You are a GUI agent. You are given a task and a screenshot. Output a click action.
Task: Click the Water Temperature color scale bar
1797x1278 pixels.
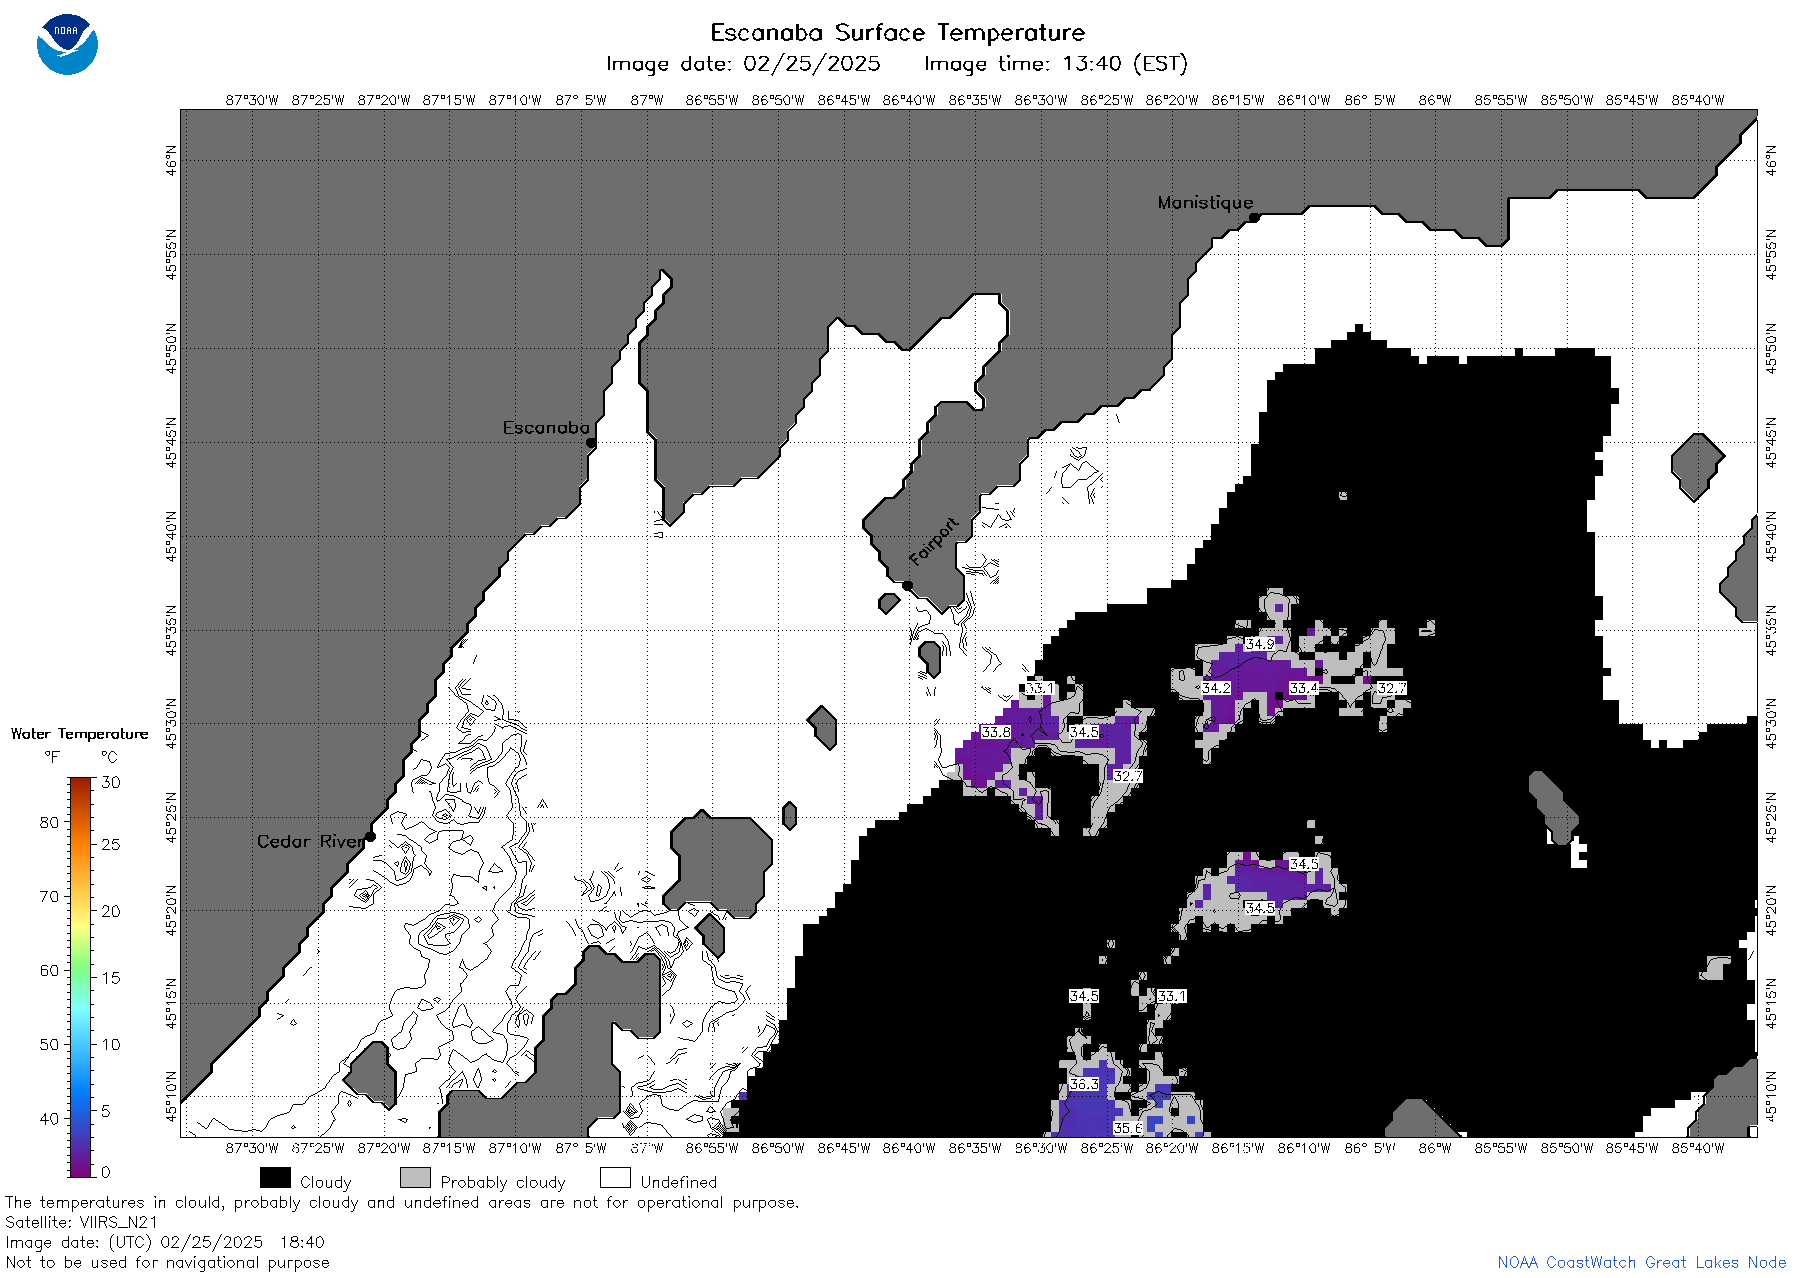81,977
